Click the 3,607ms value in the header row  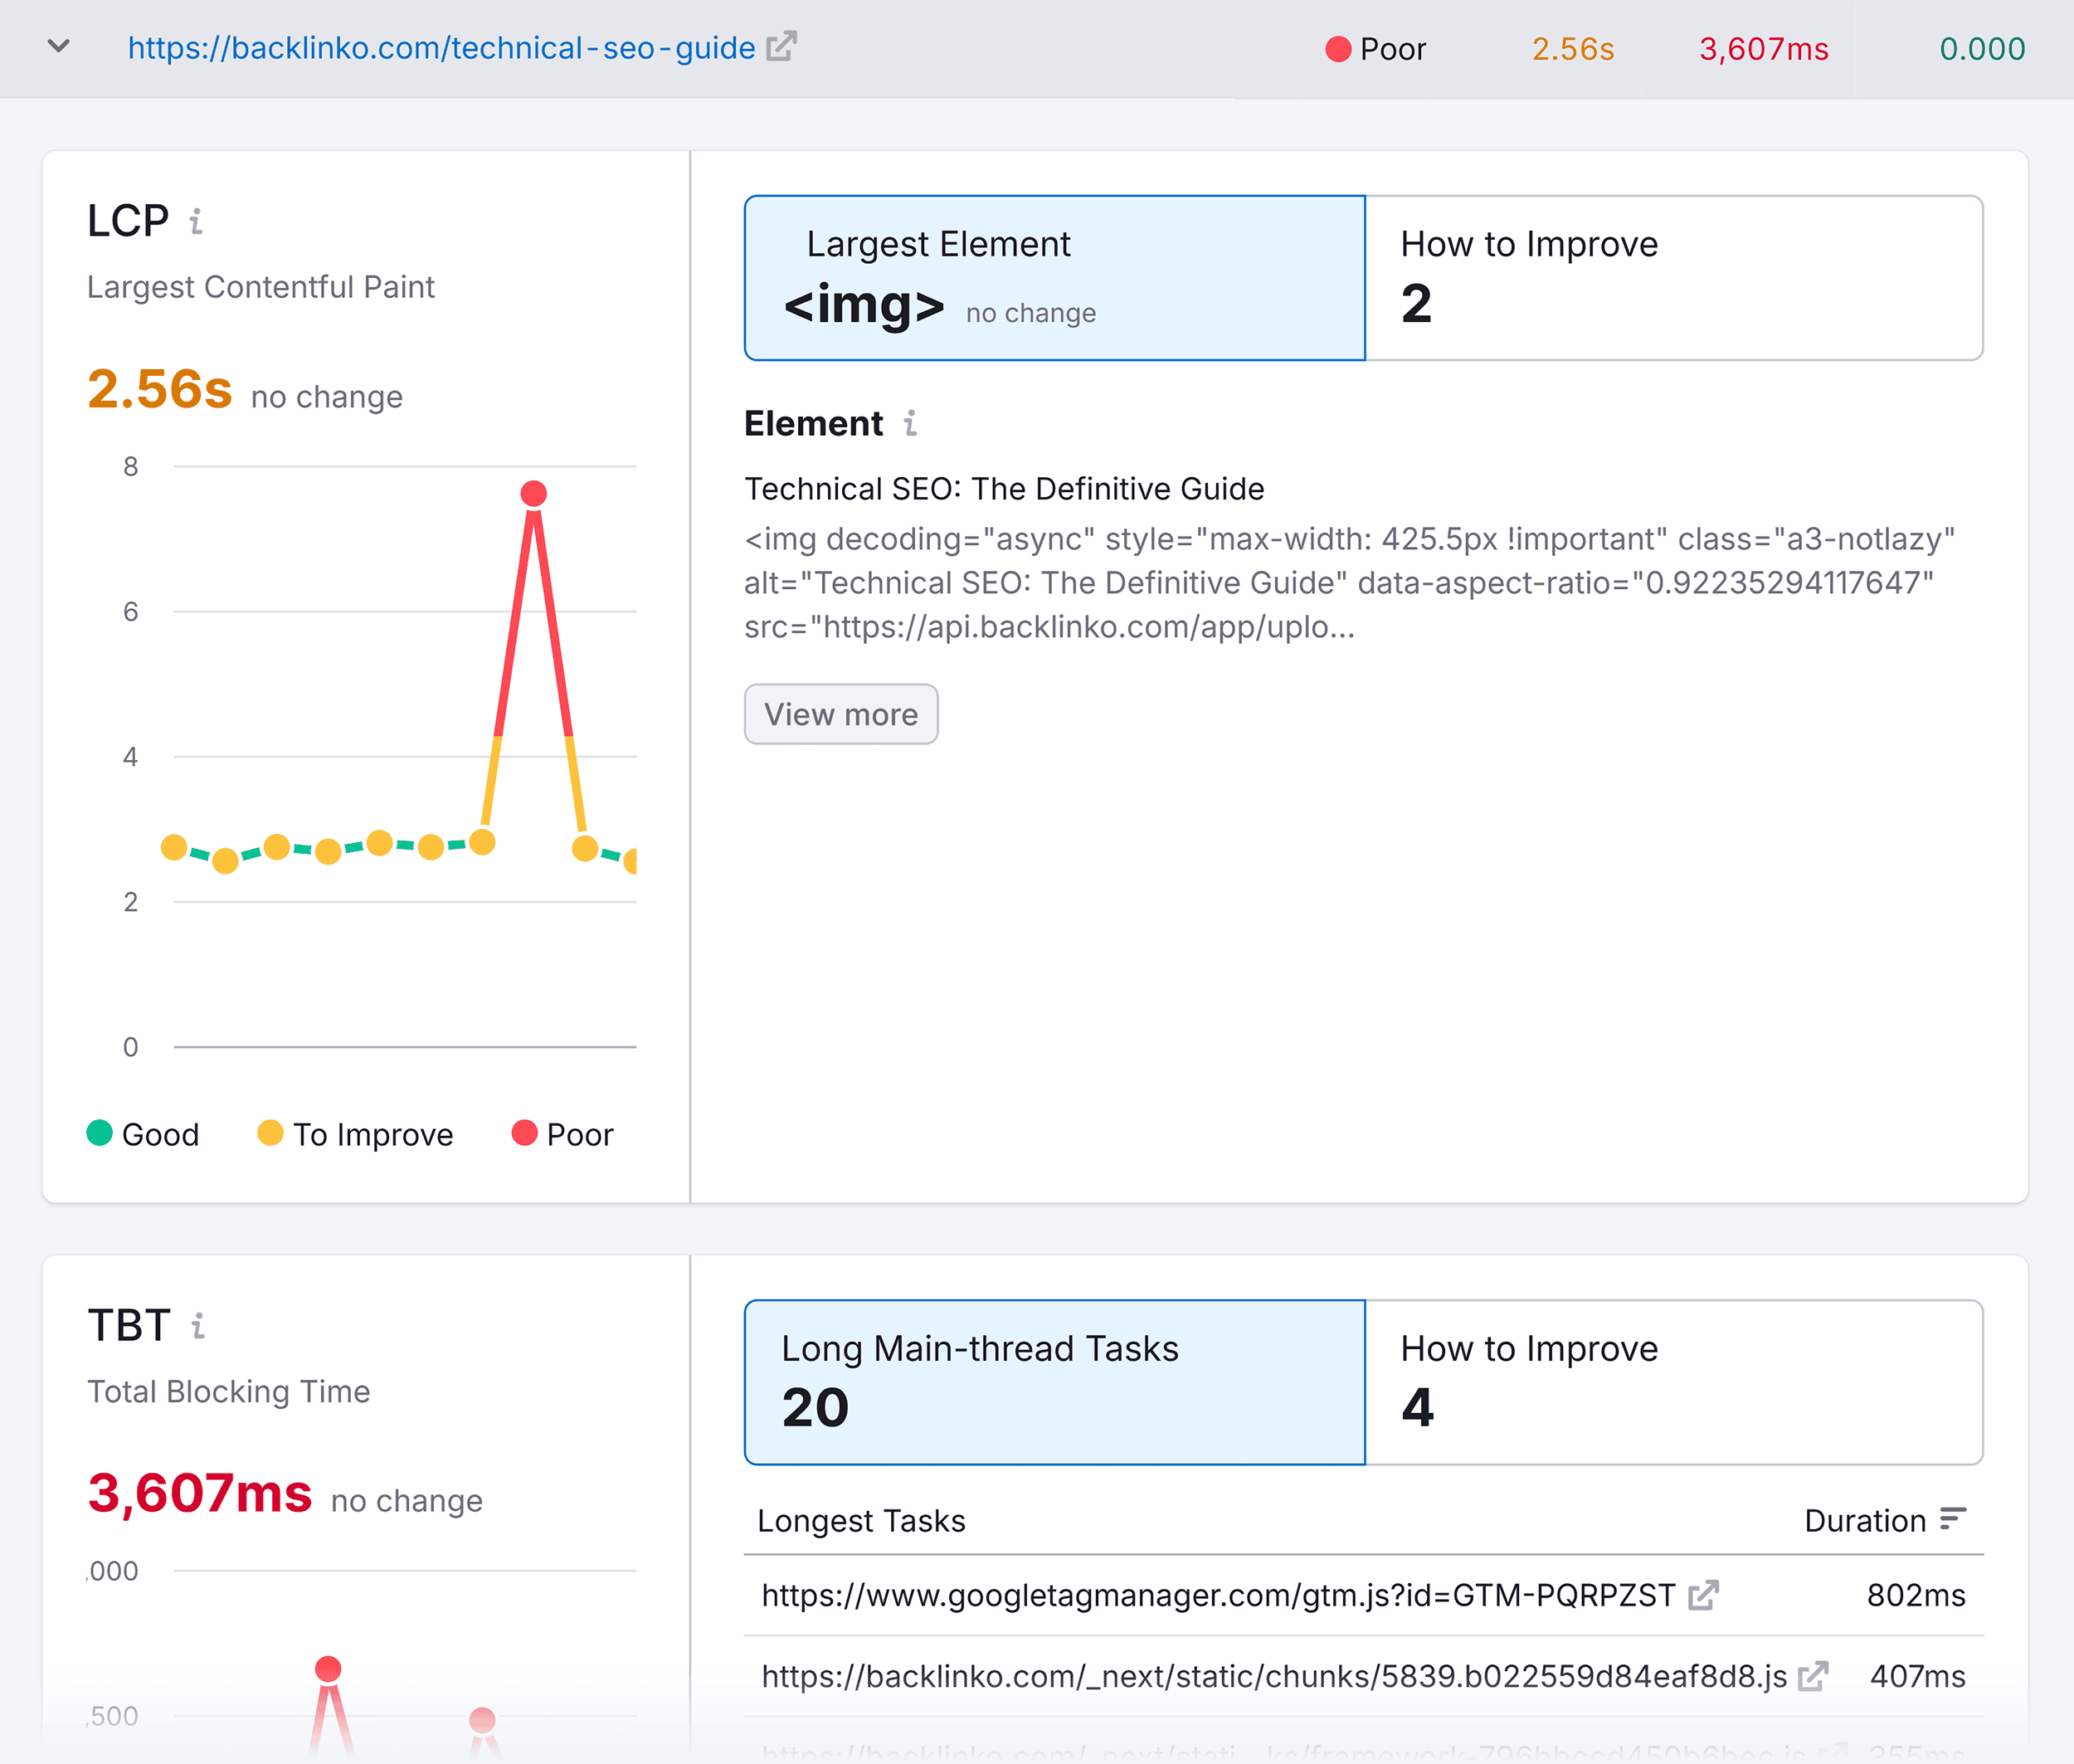point(1764,48)
